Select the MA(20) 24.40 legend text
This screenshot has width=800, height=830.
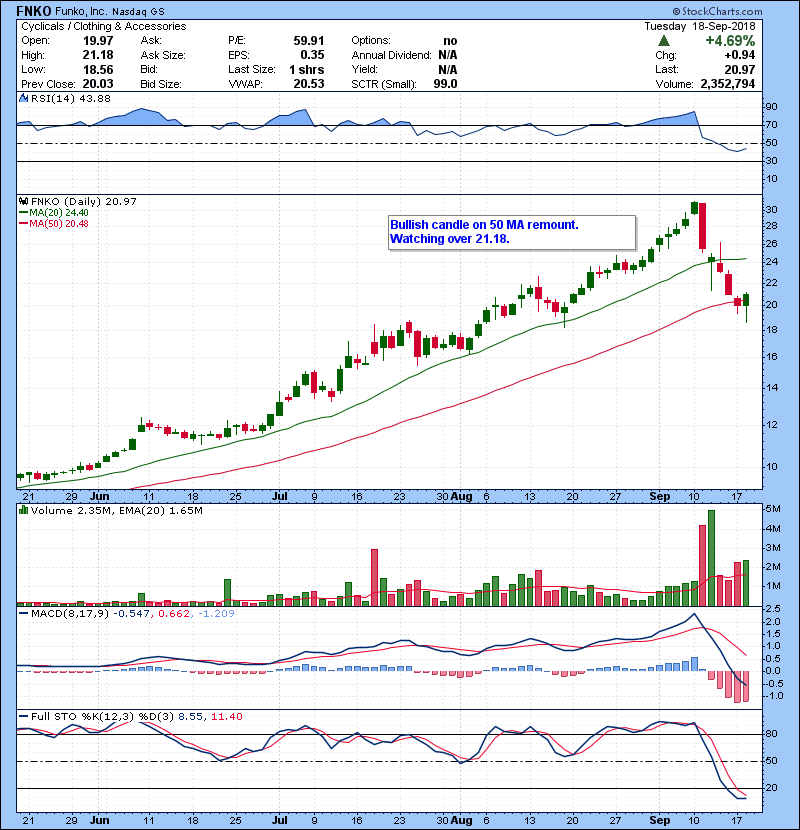click(59, 213)
